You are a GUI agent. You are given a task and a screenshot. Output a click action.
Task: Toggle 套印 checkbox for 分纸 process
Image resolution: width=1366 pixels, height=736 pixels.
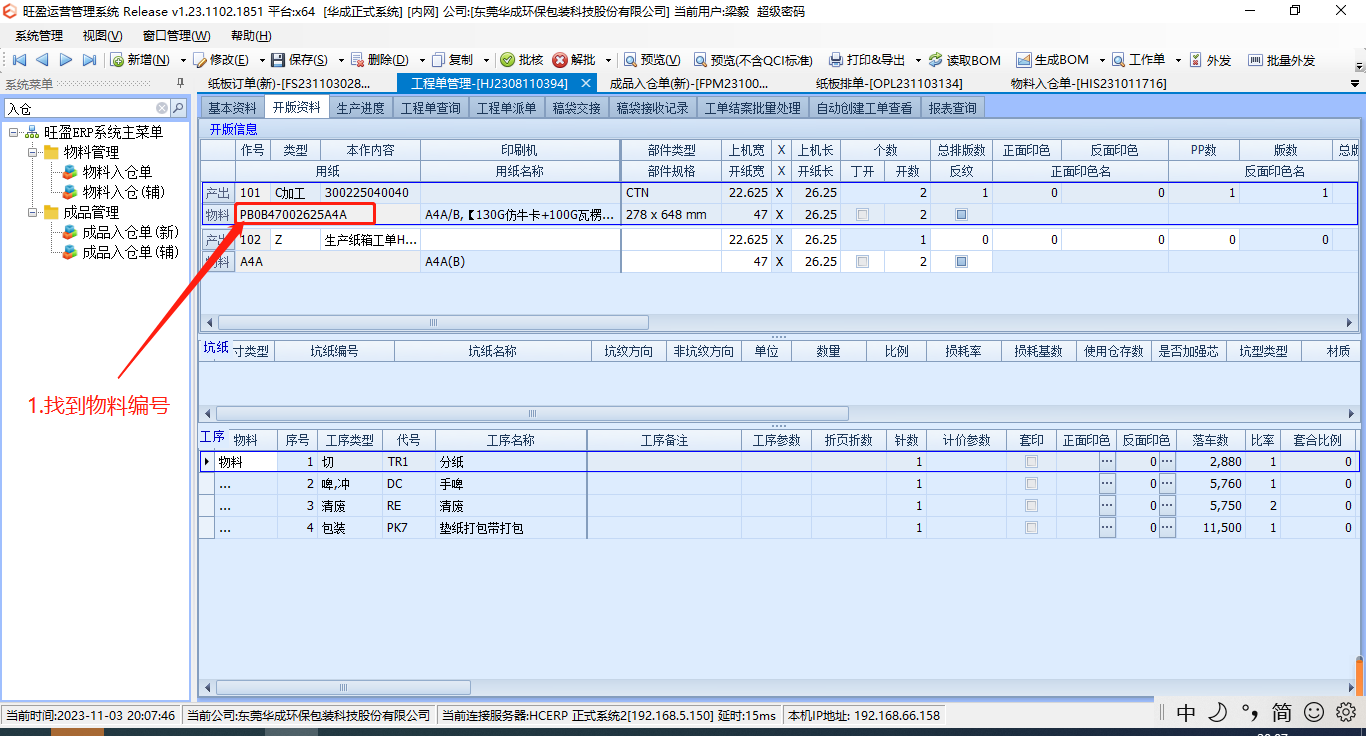[1031, 462]
